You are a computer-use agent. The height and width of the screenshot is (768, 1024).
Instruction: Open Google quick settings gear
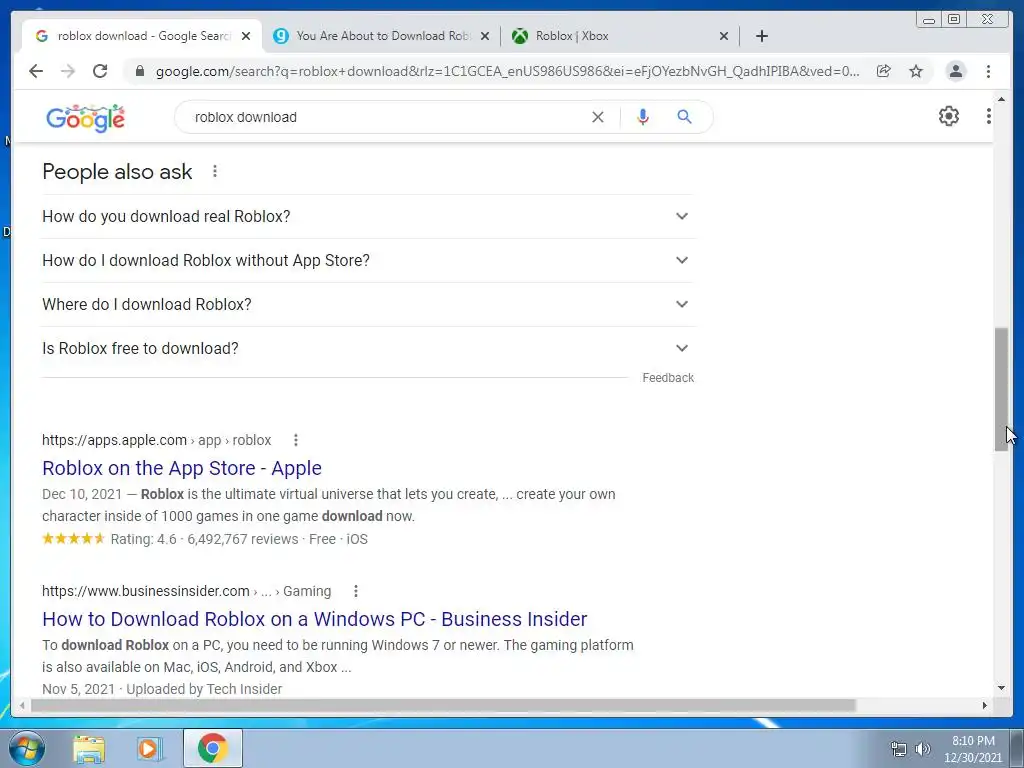[948, 116]
